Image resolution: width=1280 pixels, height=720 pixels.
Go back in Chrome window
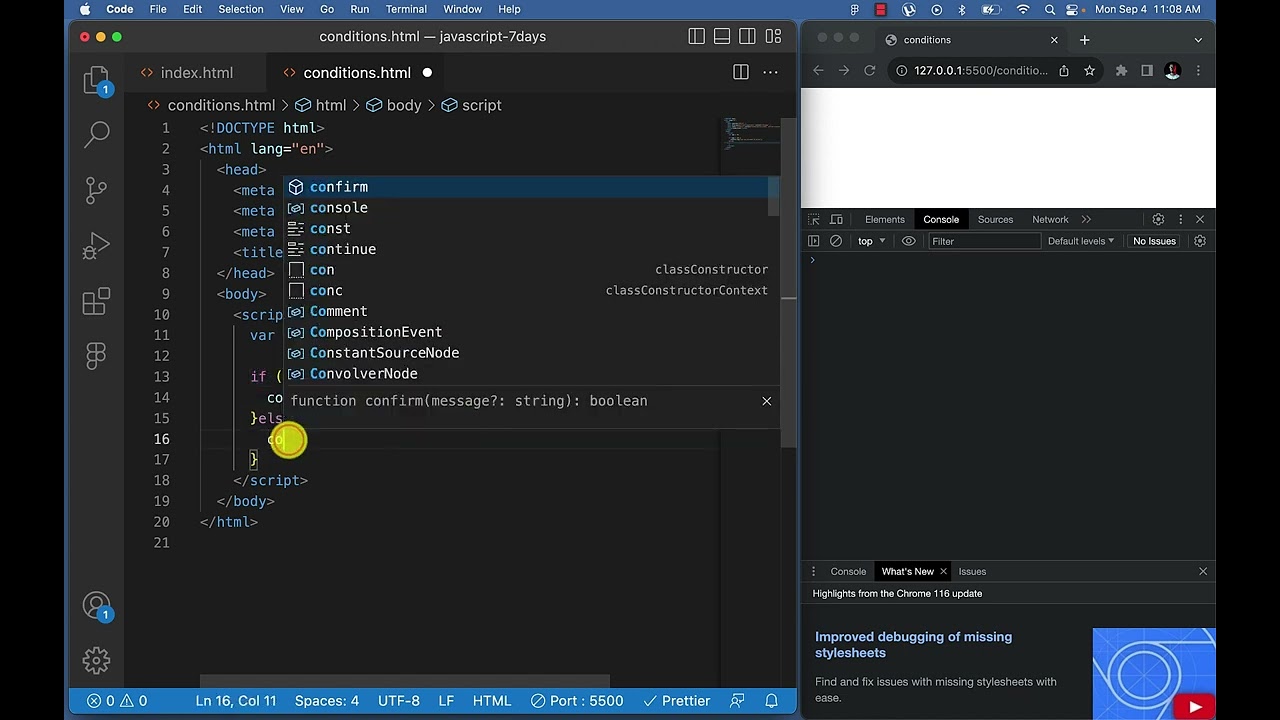818,71
